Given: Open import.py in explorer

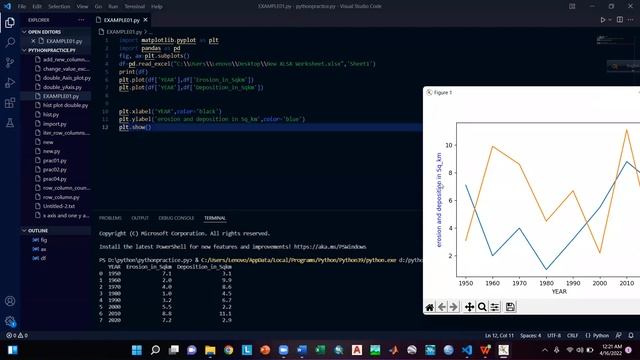Looking at the screenshot, I should click(56, 124).
